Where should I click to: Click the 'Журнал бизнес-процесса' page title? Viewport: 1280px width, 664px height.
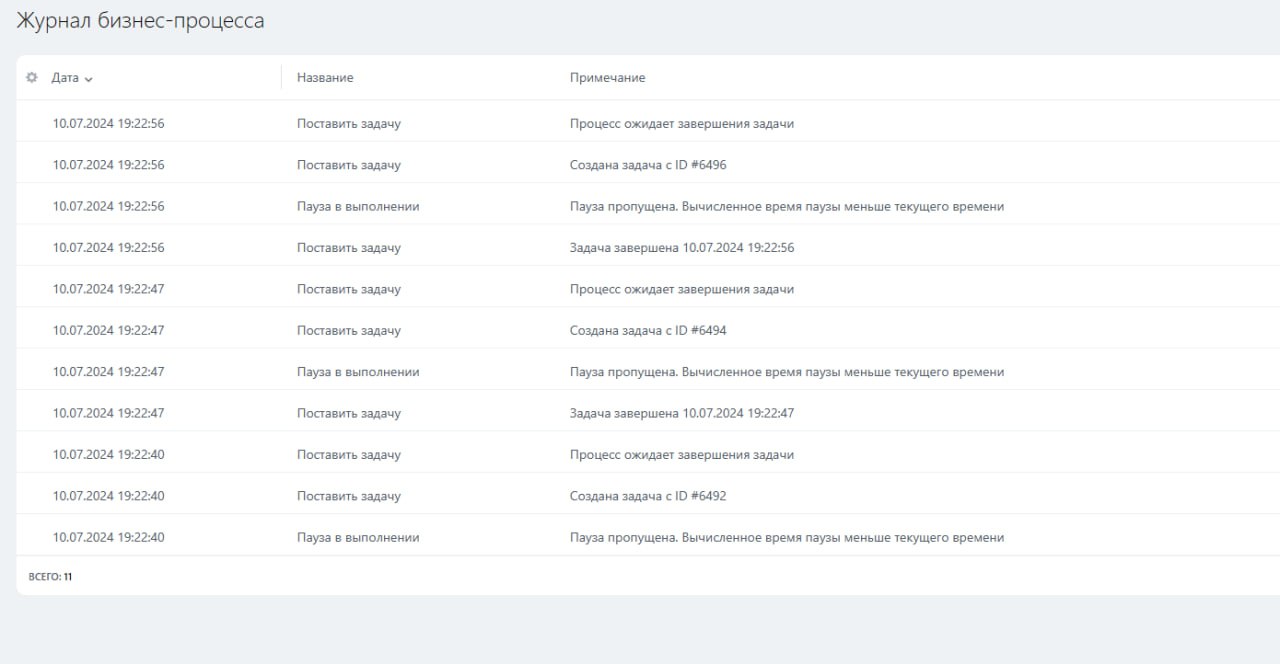140,20
